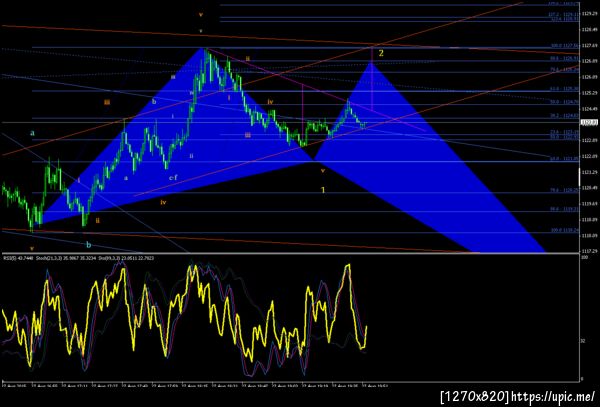Screen dimensions: 600x407
Task: Click the 1125.29 price axis label
Action: [x=589, y=93]
